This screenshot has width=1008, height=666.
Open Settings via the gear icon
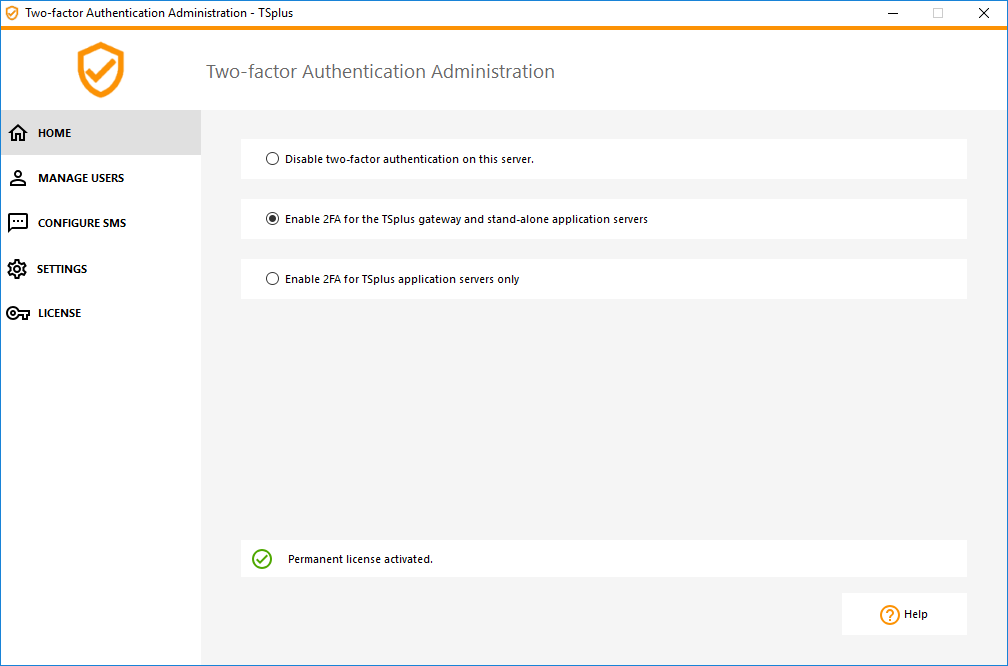pyautogui.click(x=18, y=268)
